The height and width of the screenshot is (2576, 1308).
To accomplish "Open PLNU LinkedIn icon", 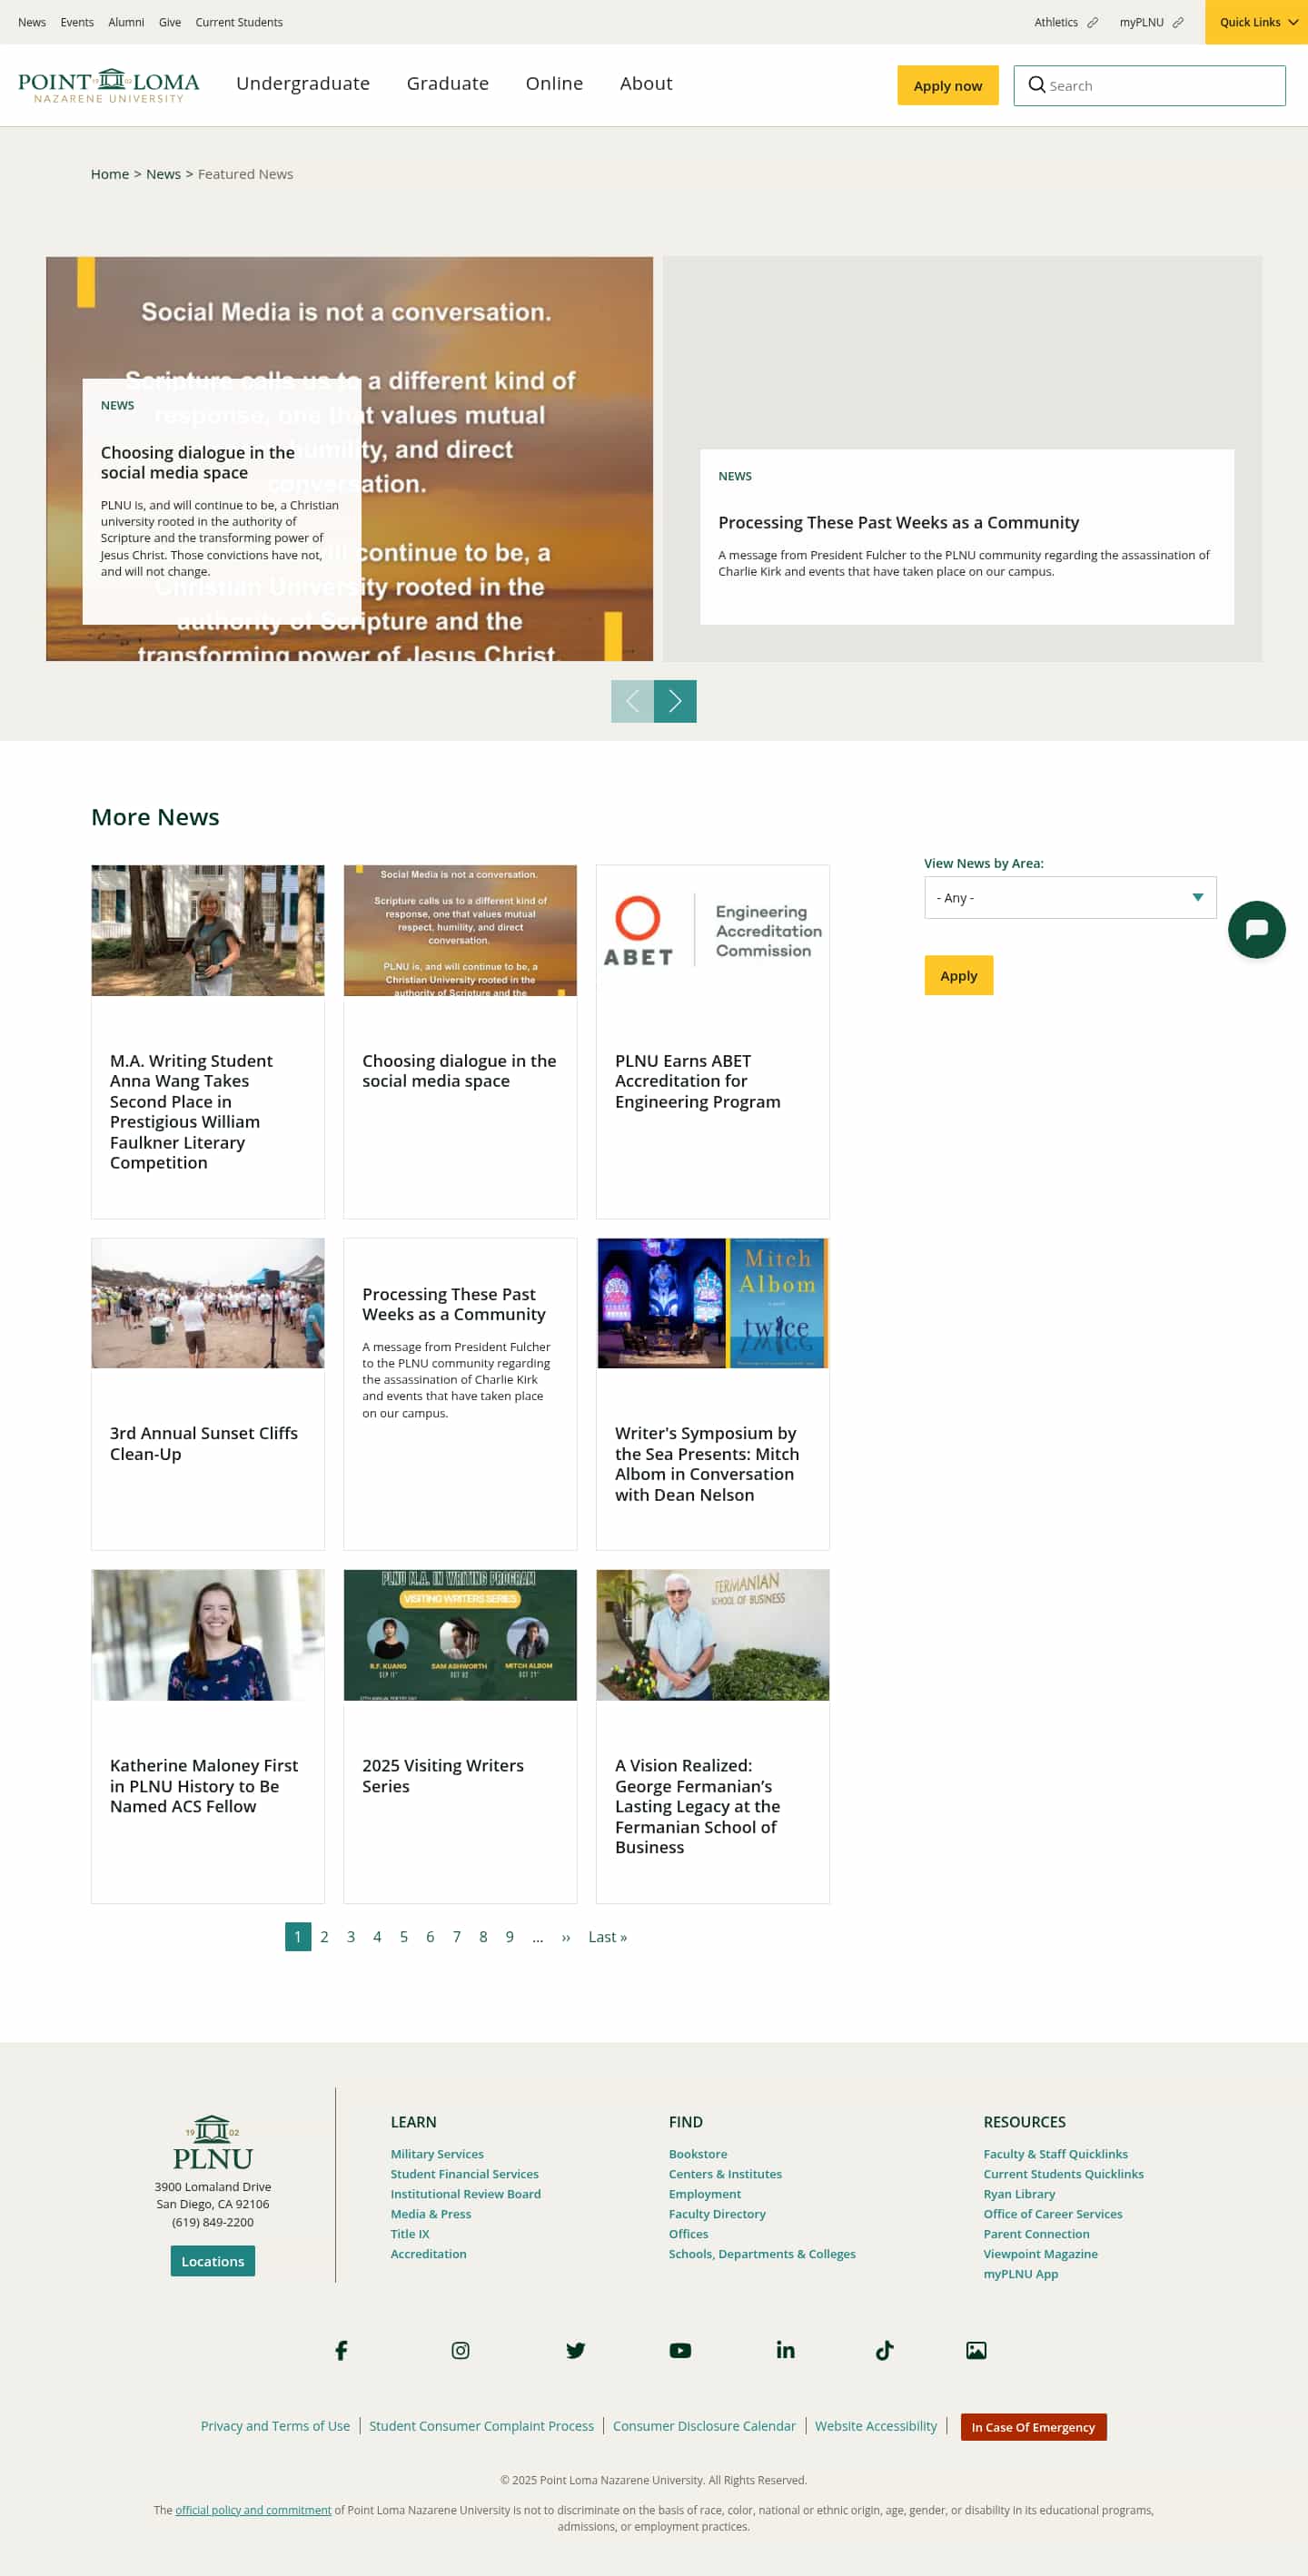I will pos(786,2350).
